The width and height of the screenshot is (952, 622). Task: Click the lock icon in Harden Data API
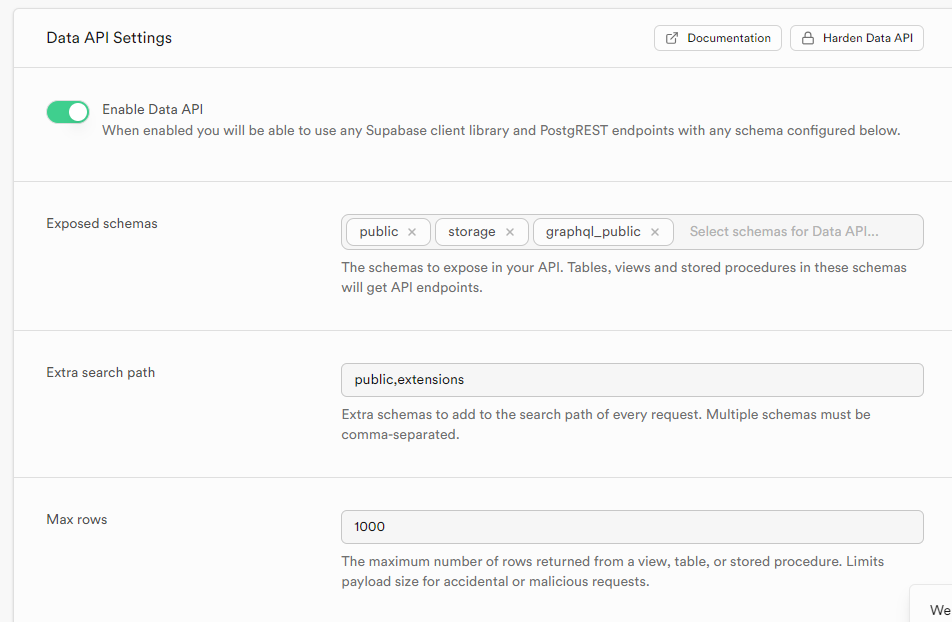808,38
